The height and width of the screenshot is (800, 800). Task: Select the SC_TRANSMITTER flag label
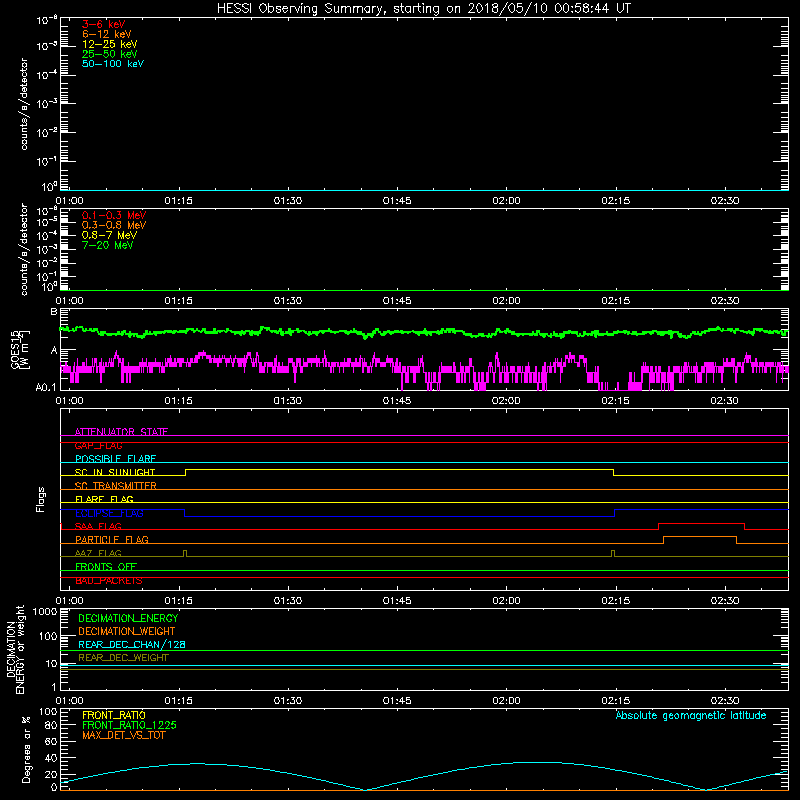pyautogui.click(x=116, y=486)
